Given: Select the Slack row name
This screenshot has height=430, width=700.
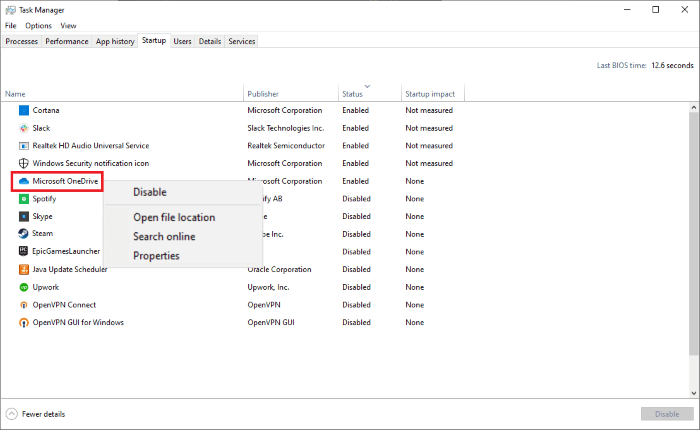Looking at the screenshot, I should (42, 128).
